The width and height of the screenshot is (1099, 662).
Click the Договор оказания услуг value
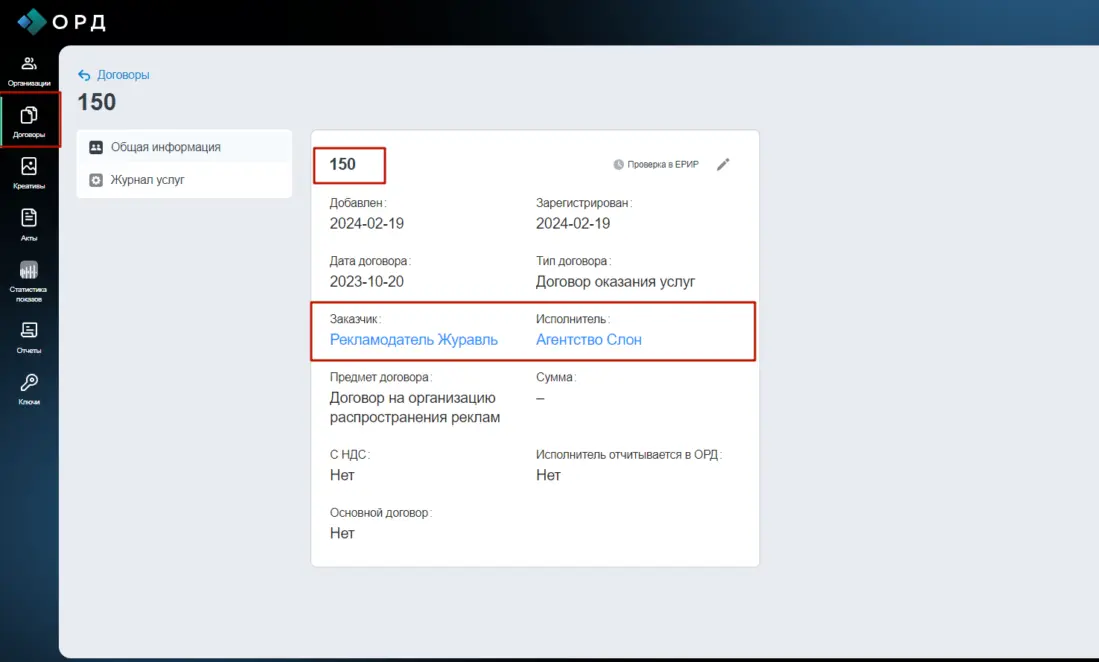[x=615, y=282]
